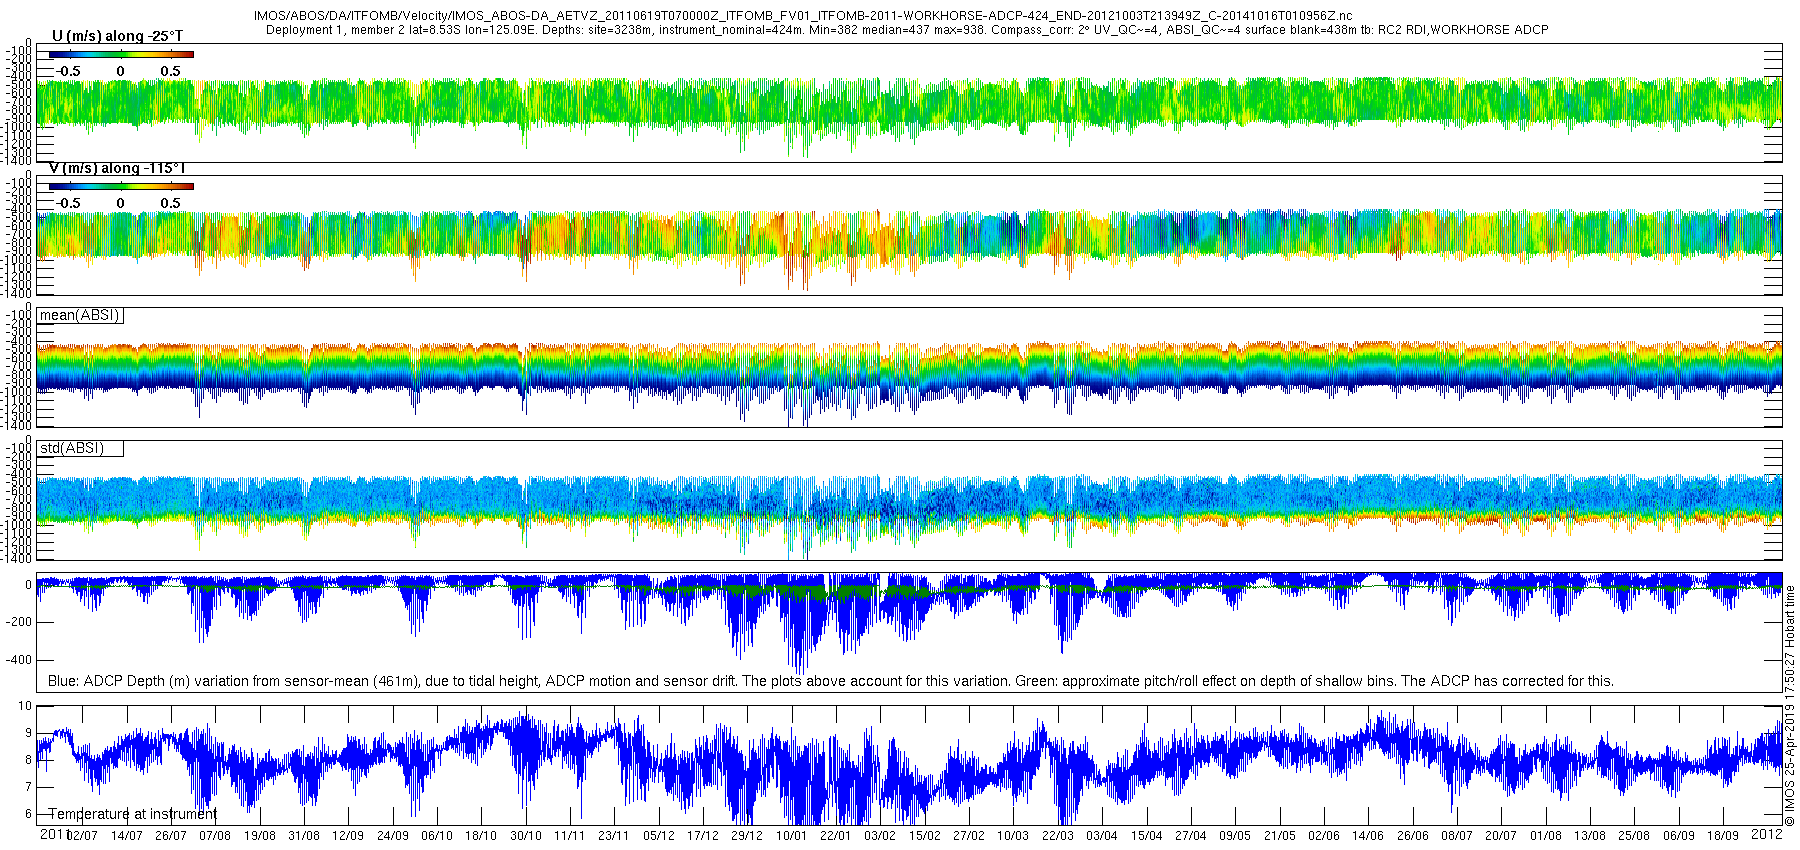Image resolution: width=1800 pixels, height=850 pixels.
Task: Click the '0.5' label on U colorbar
Action: point(170,71)
